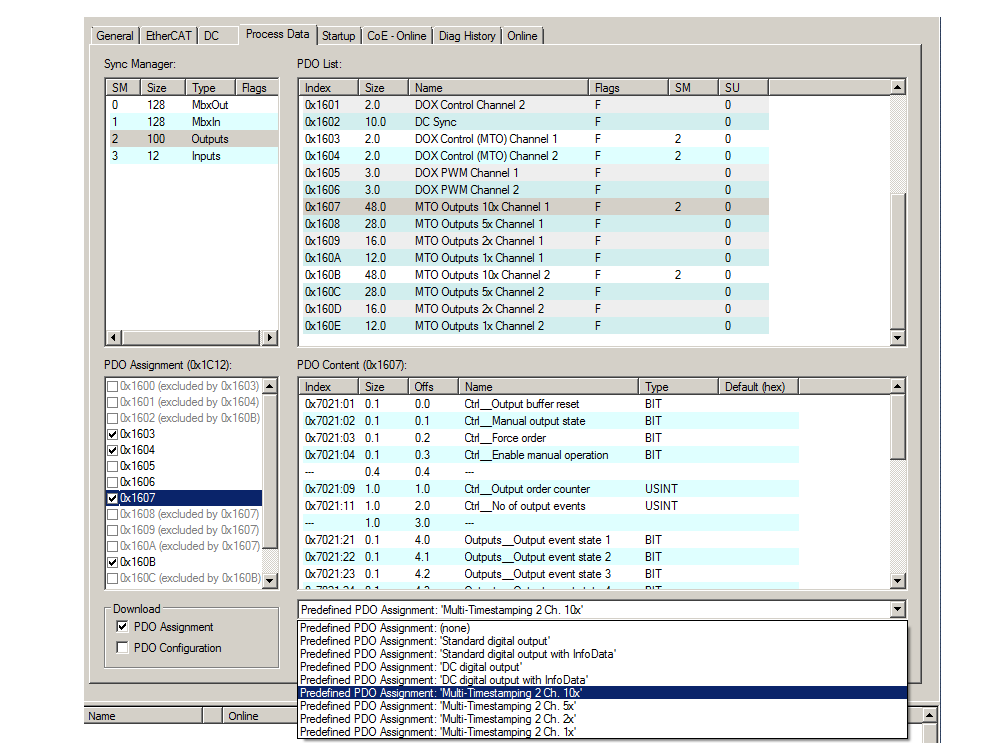Click Sync Manager scroll right arrow
1000x751 pixels.
270,337
